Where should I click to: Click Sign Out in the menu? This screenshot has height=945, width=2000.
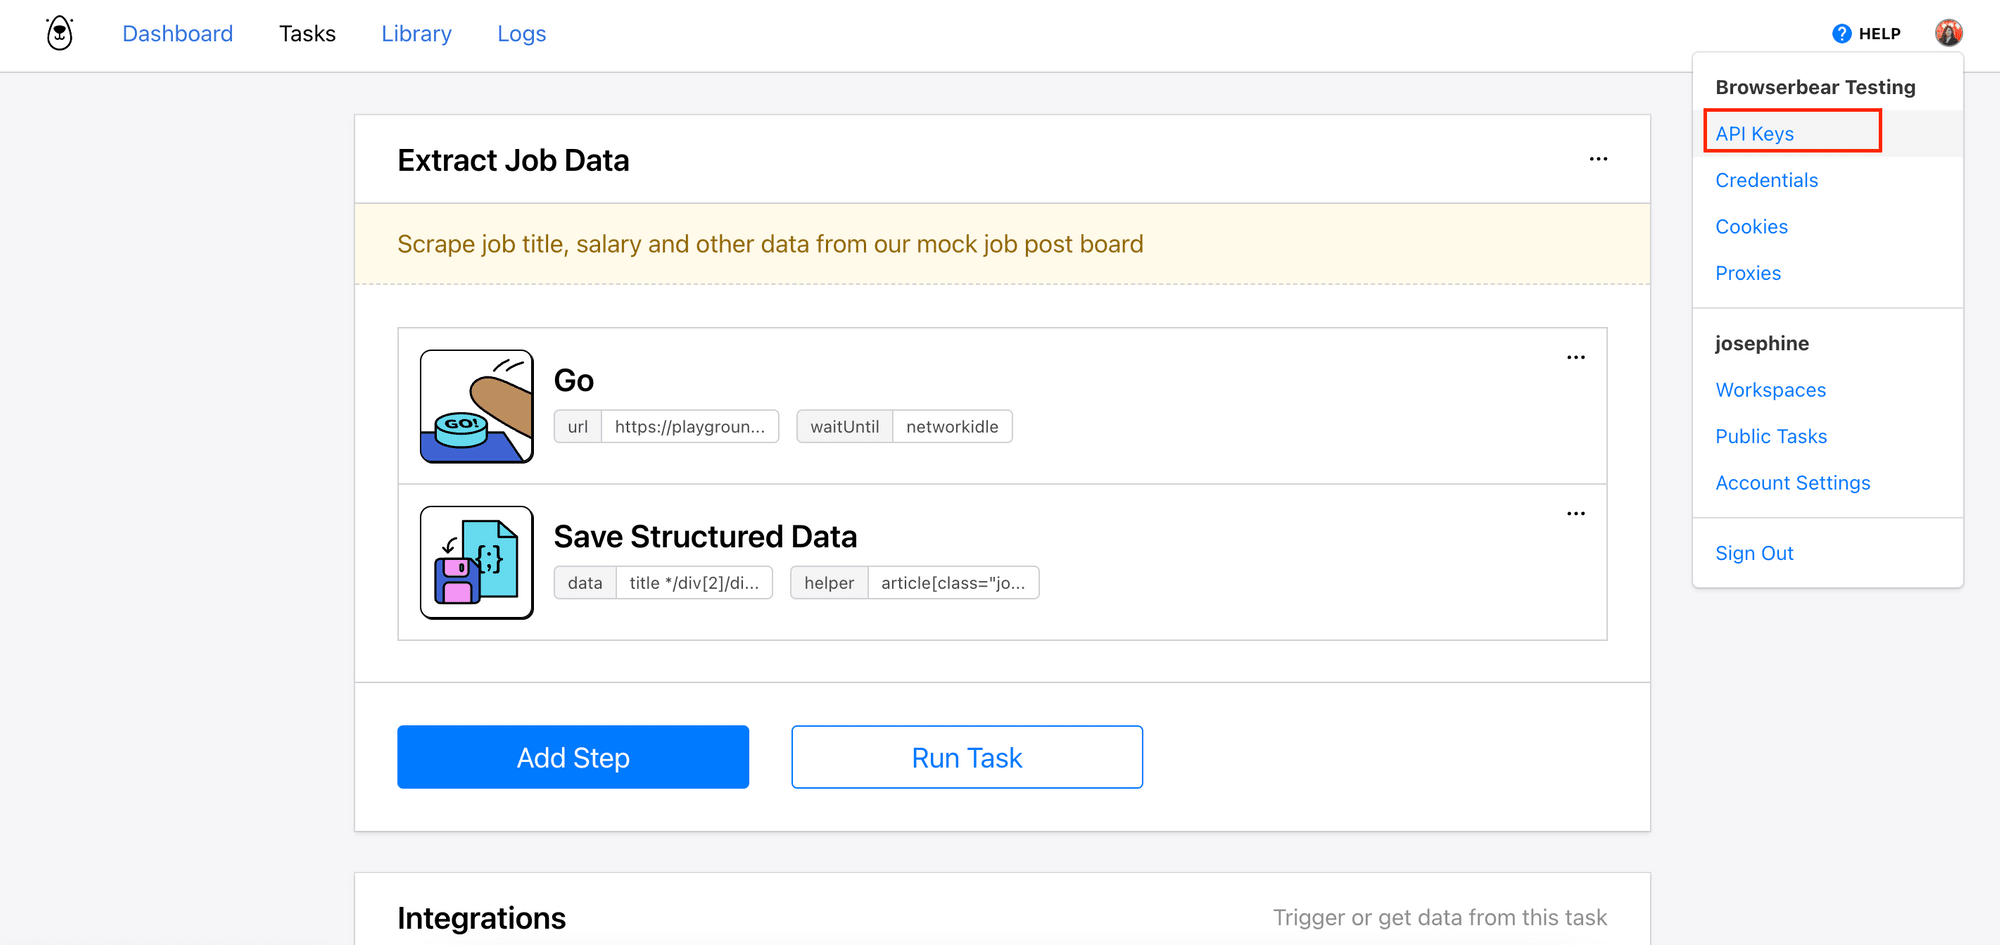click(1754, 553)
